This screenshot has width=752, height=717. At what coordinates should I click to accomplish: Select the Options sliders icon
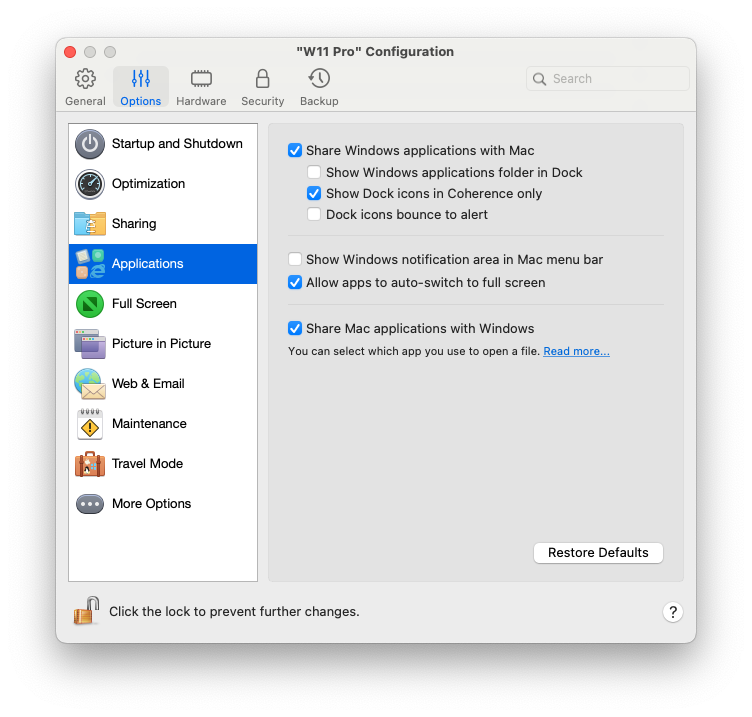tap(141, 79)
